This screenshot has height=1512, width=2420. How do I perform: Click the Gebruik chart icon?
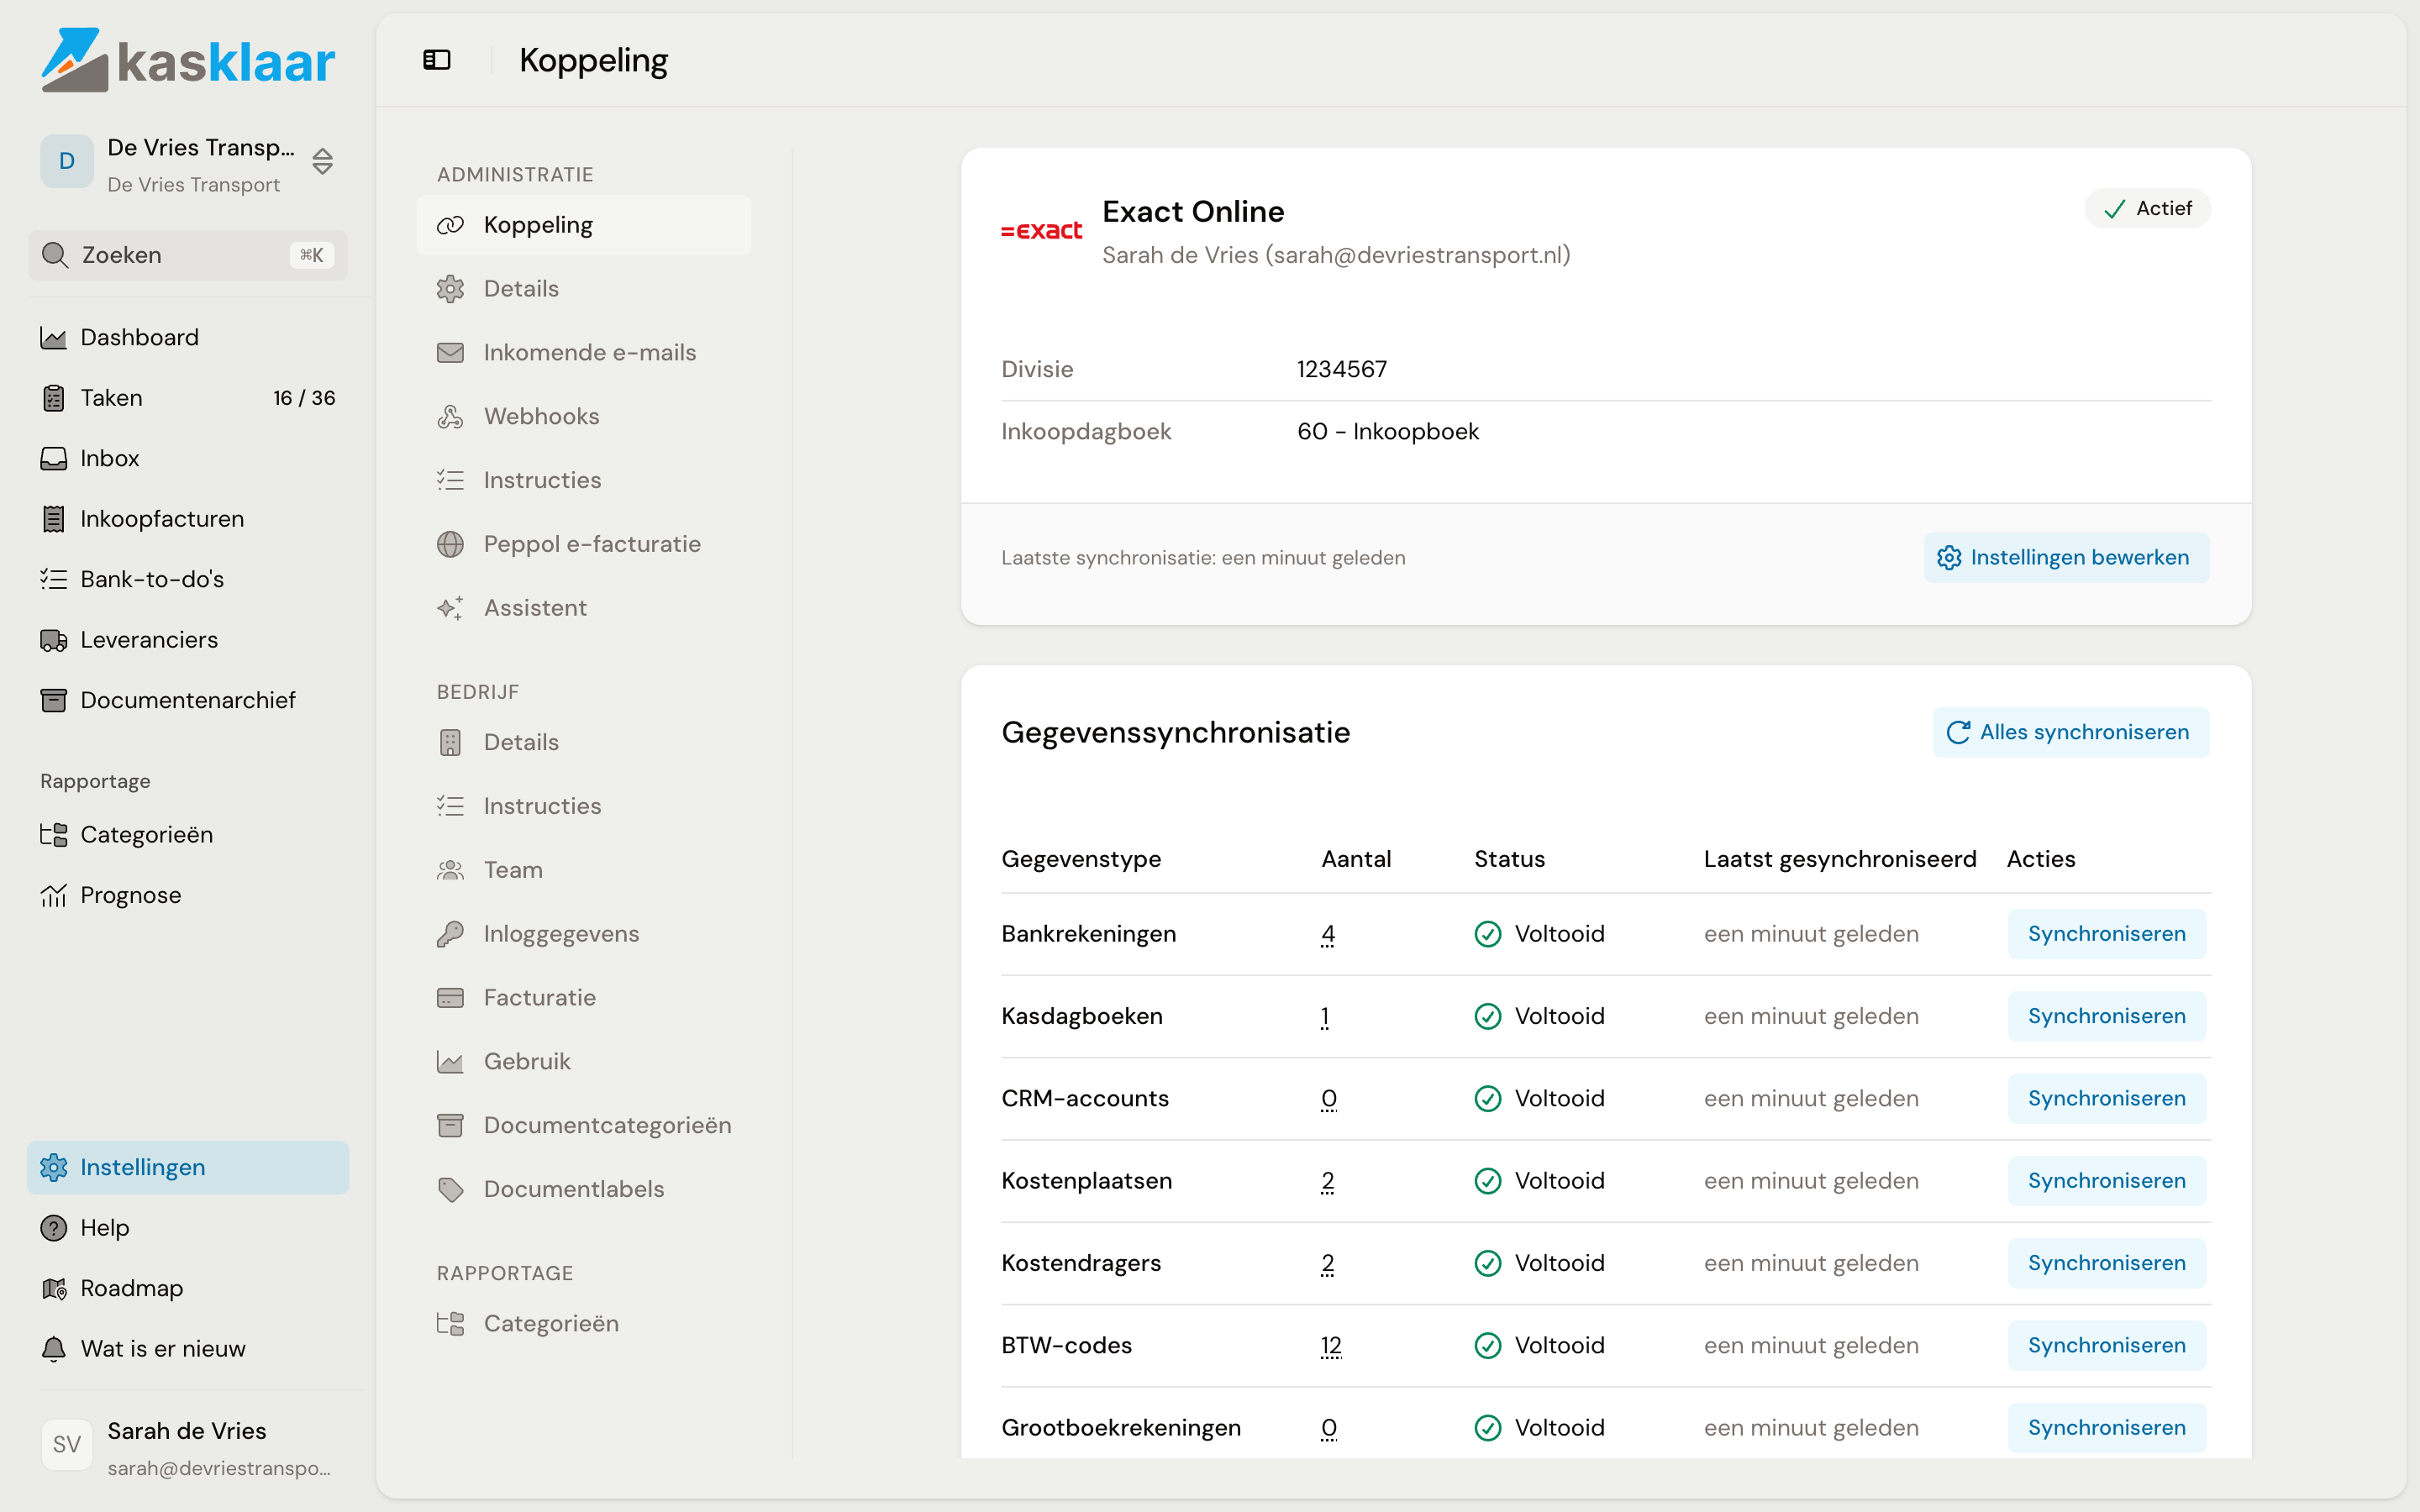[x=450, y=1062]
